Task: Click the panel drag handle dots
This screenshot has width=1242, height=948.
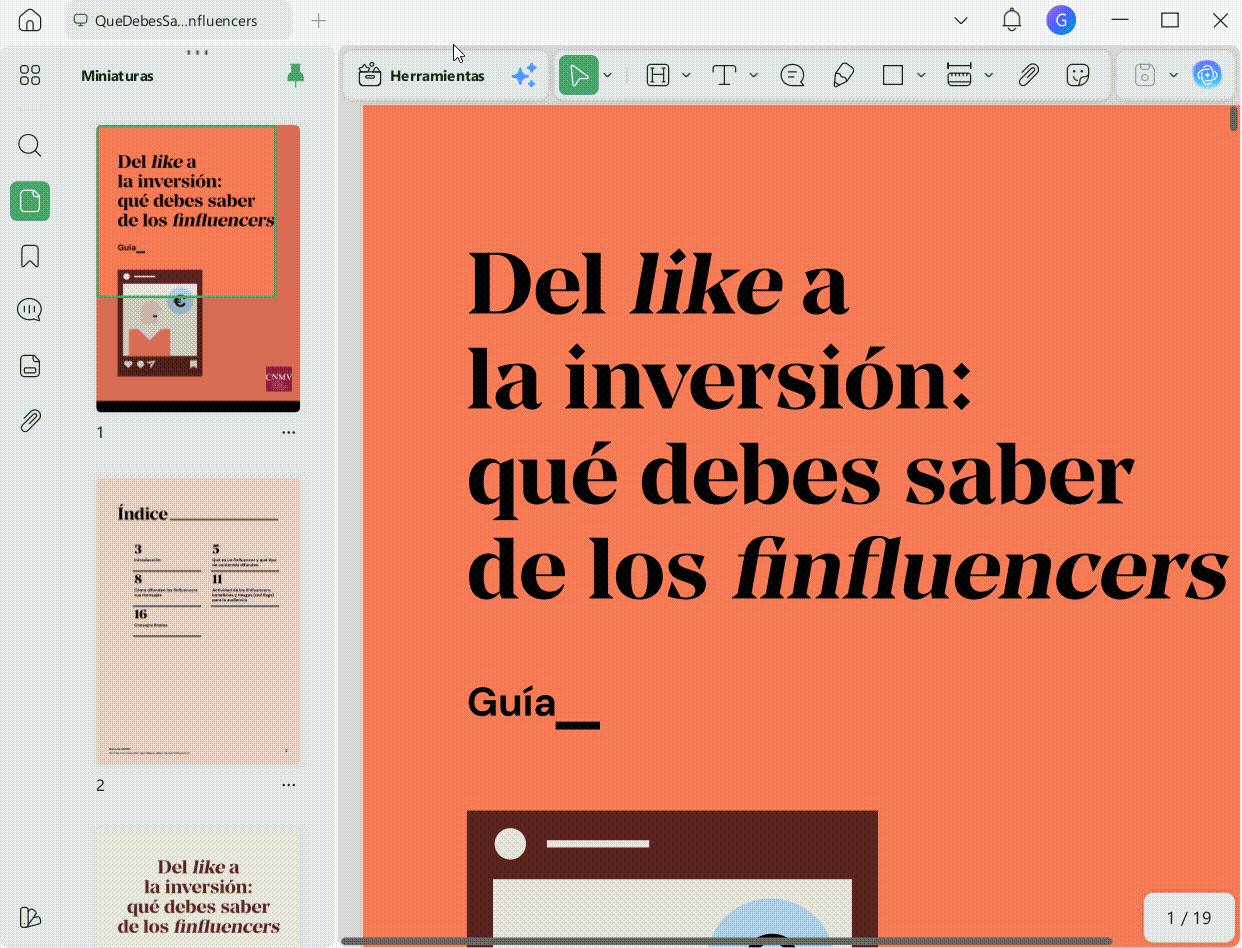Action: [197, 51]
